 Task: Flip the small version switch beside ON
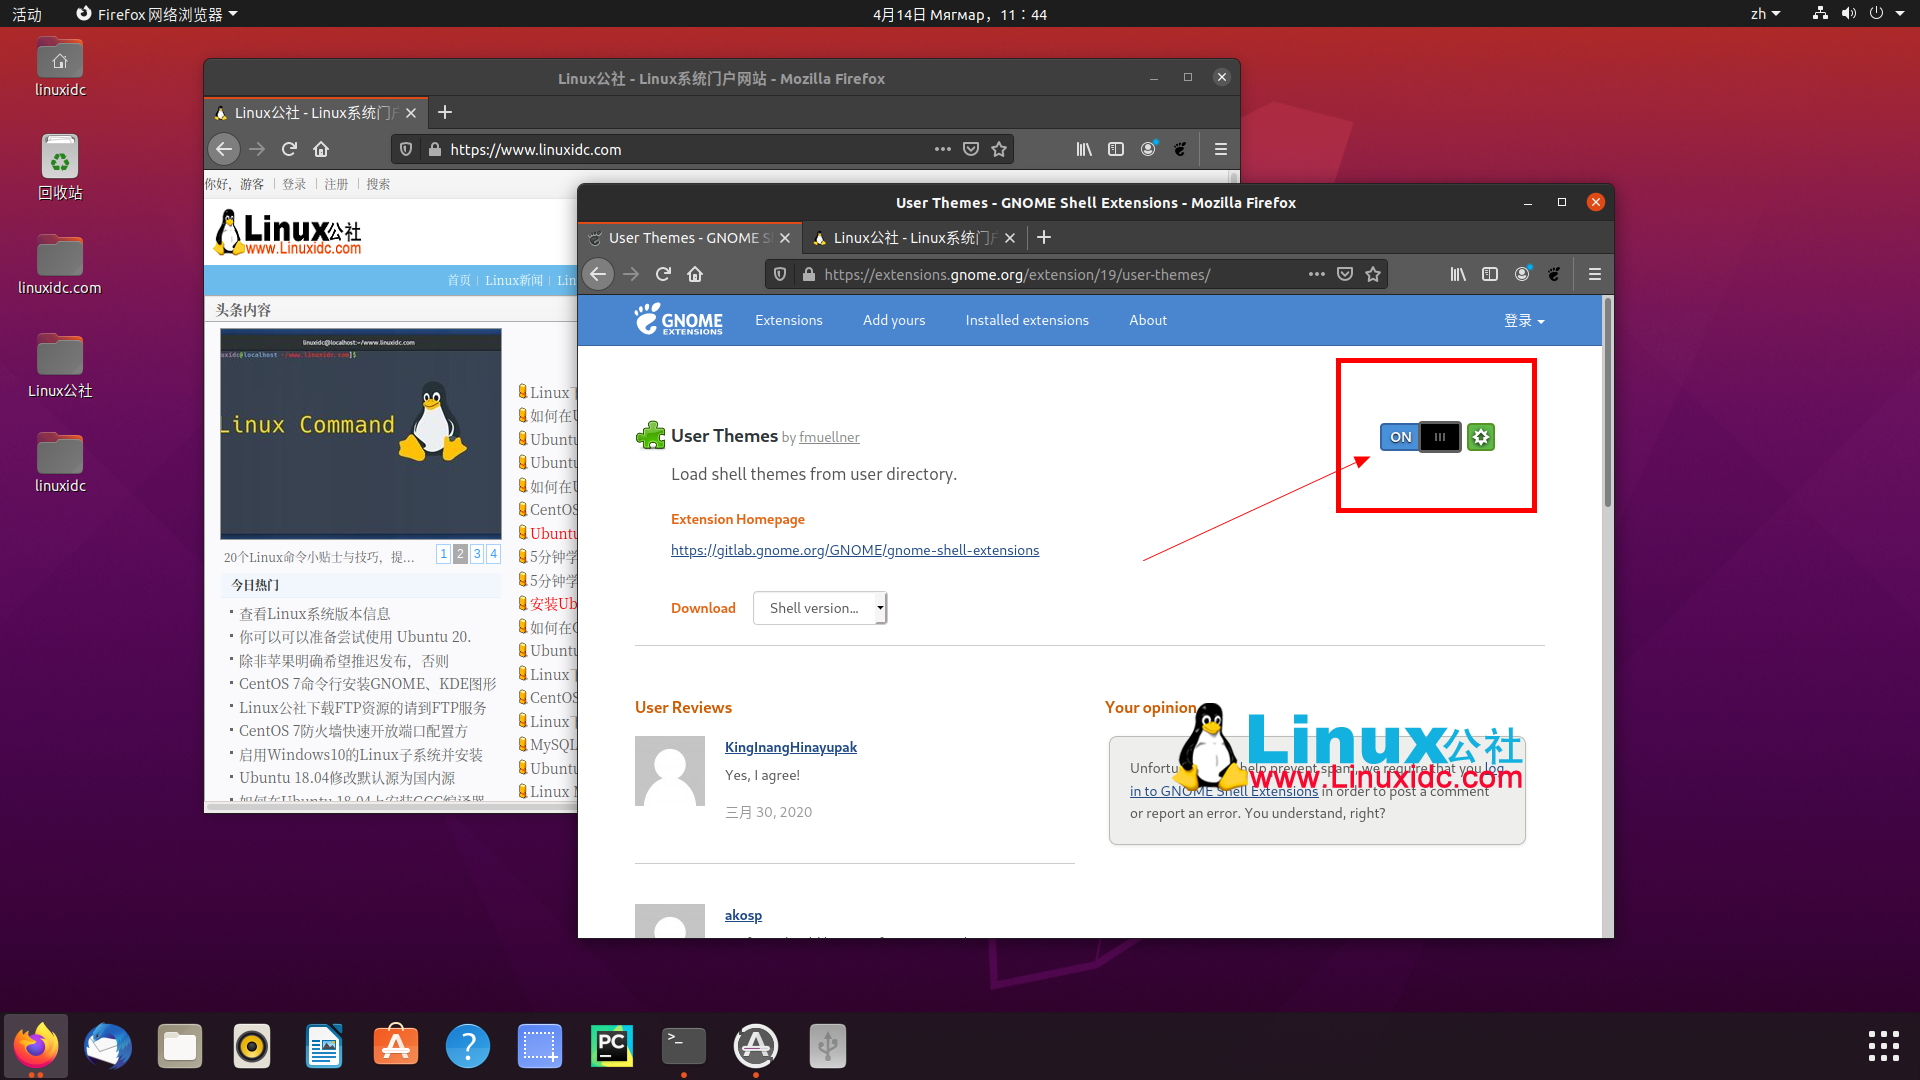[1440, 437]
